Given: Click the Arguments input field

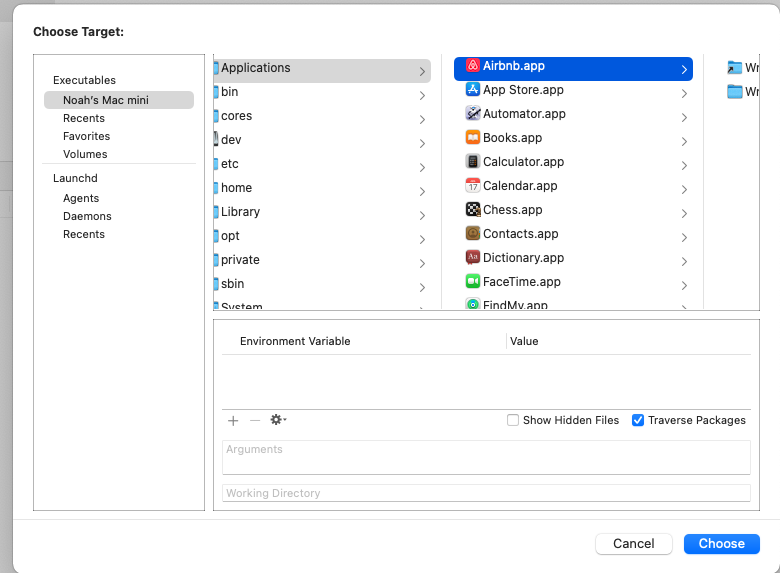Looking at the screenshot, I should tap(486, 457).
